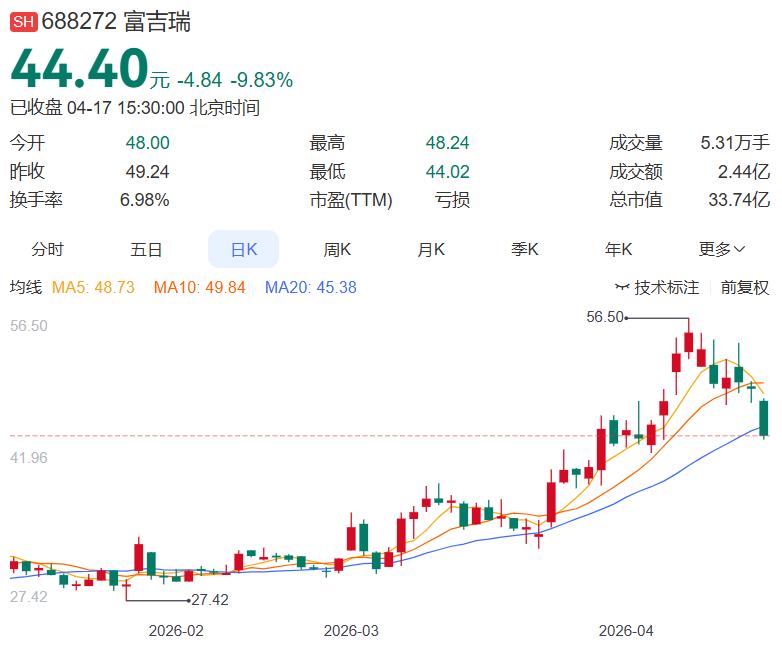The width and height of the screenshot is (782, 656).
Task: Click the red SH exchange badge
Action: (x=24, y=22)
